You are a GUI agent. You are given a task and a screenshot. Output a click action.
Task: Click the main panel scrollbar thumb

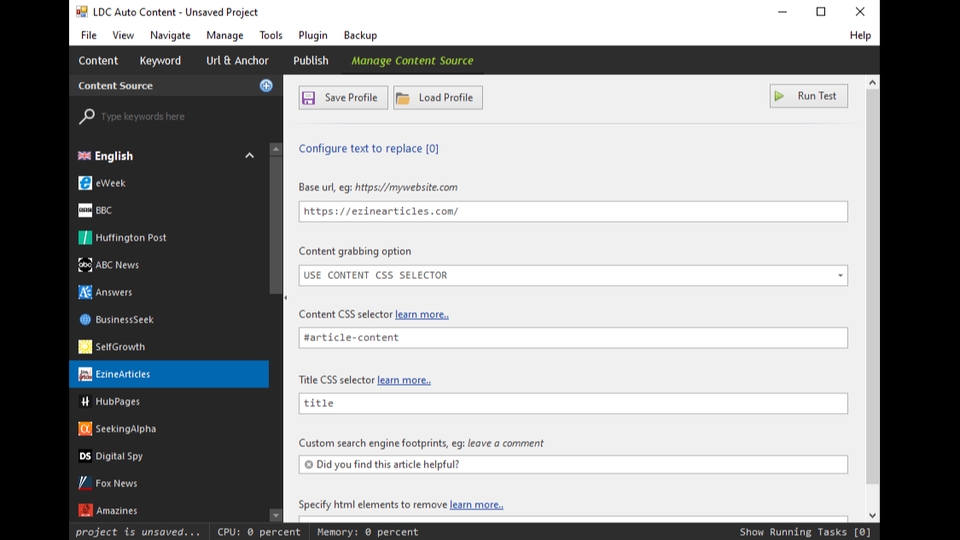872,287
